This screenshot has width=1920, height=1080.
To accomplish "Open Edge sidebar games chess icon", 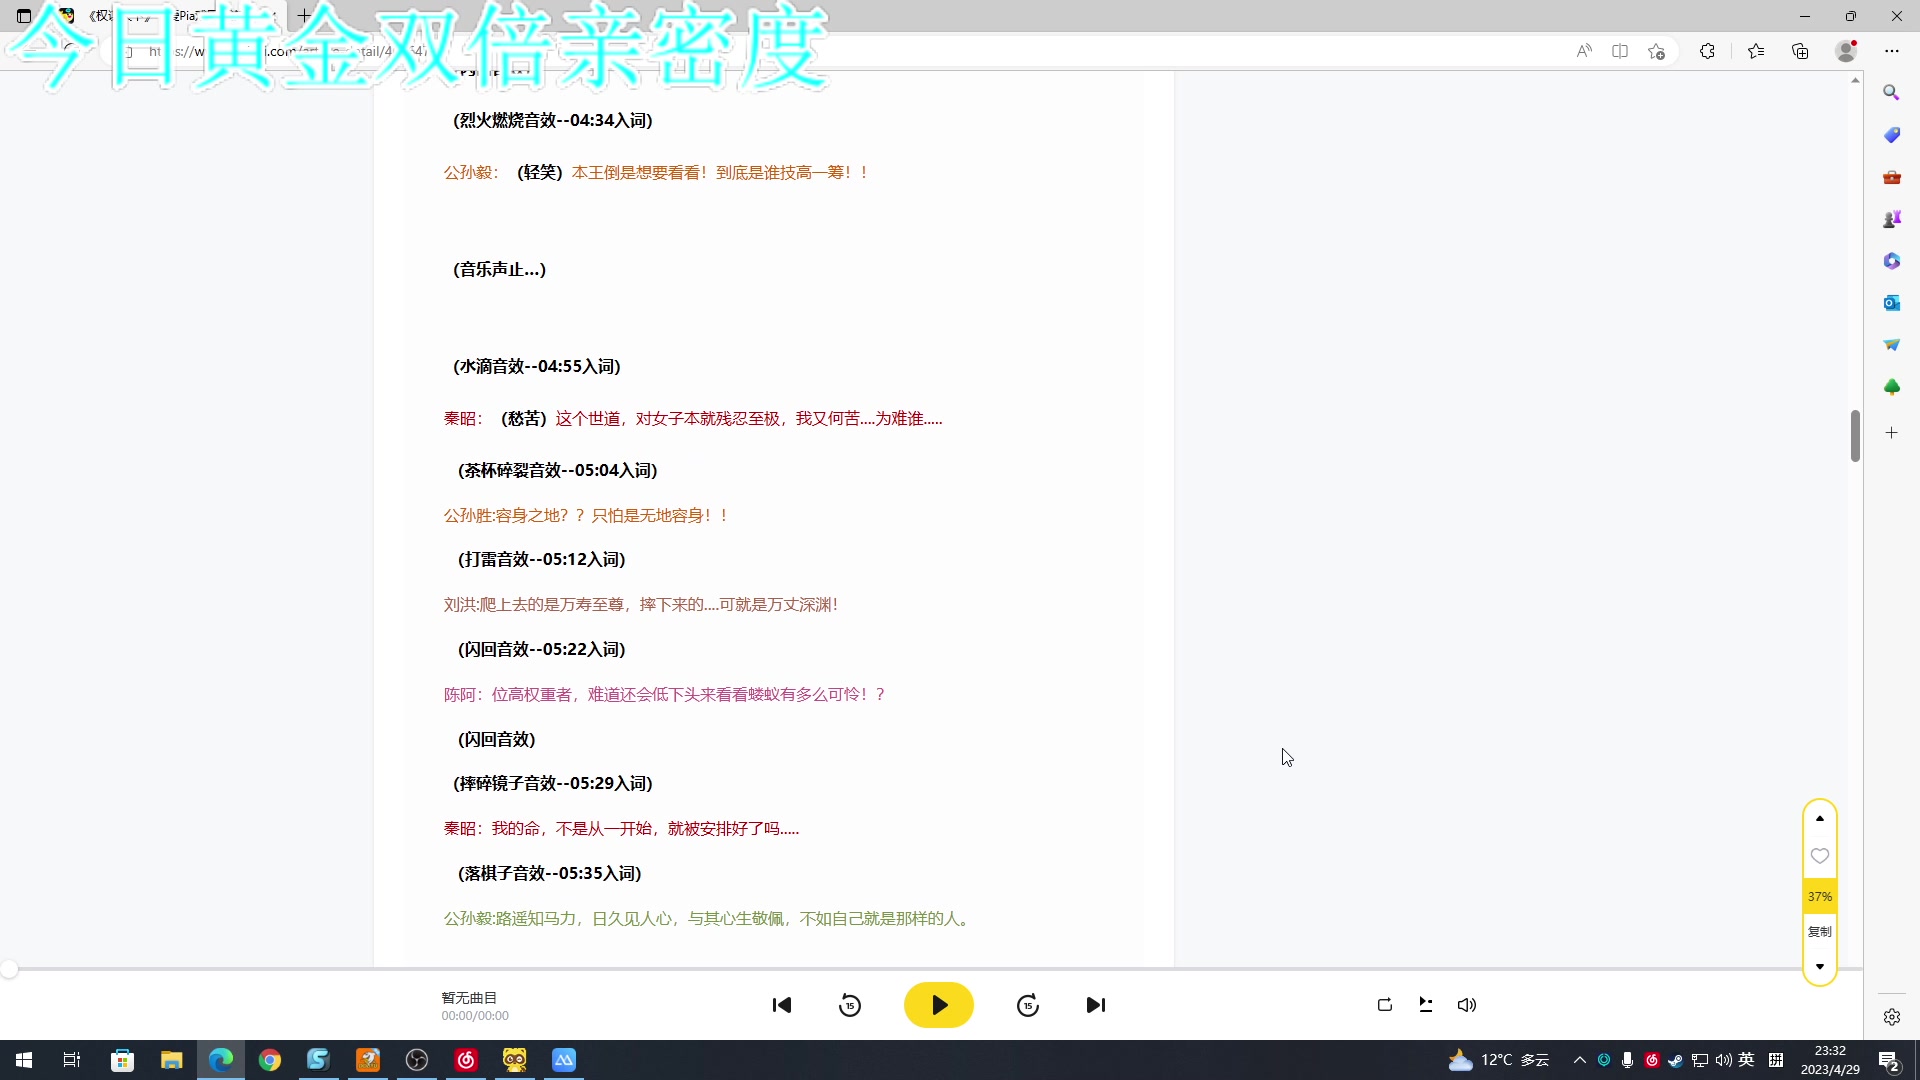I will [x=1891, y=219].
